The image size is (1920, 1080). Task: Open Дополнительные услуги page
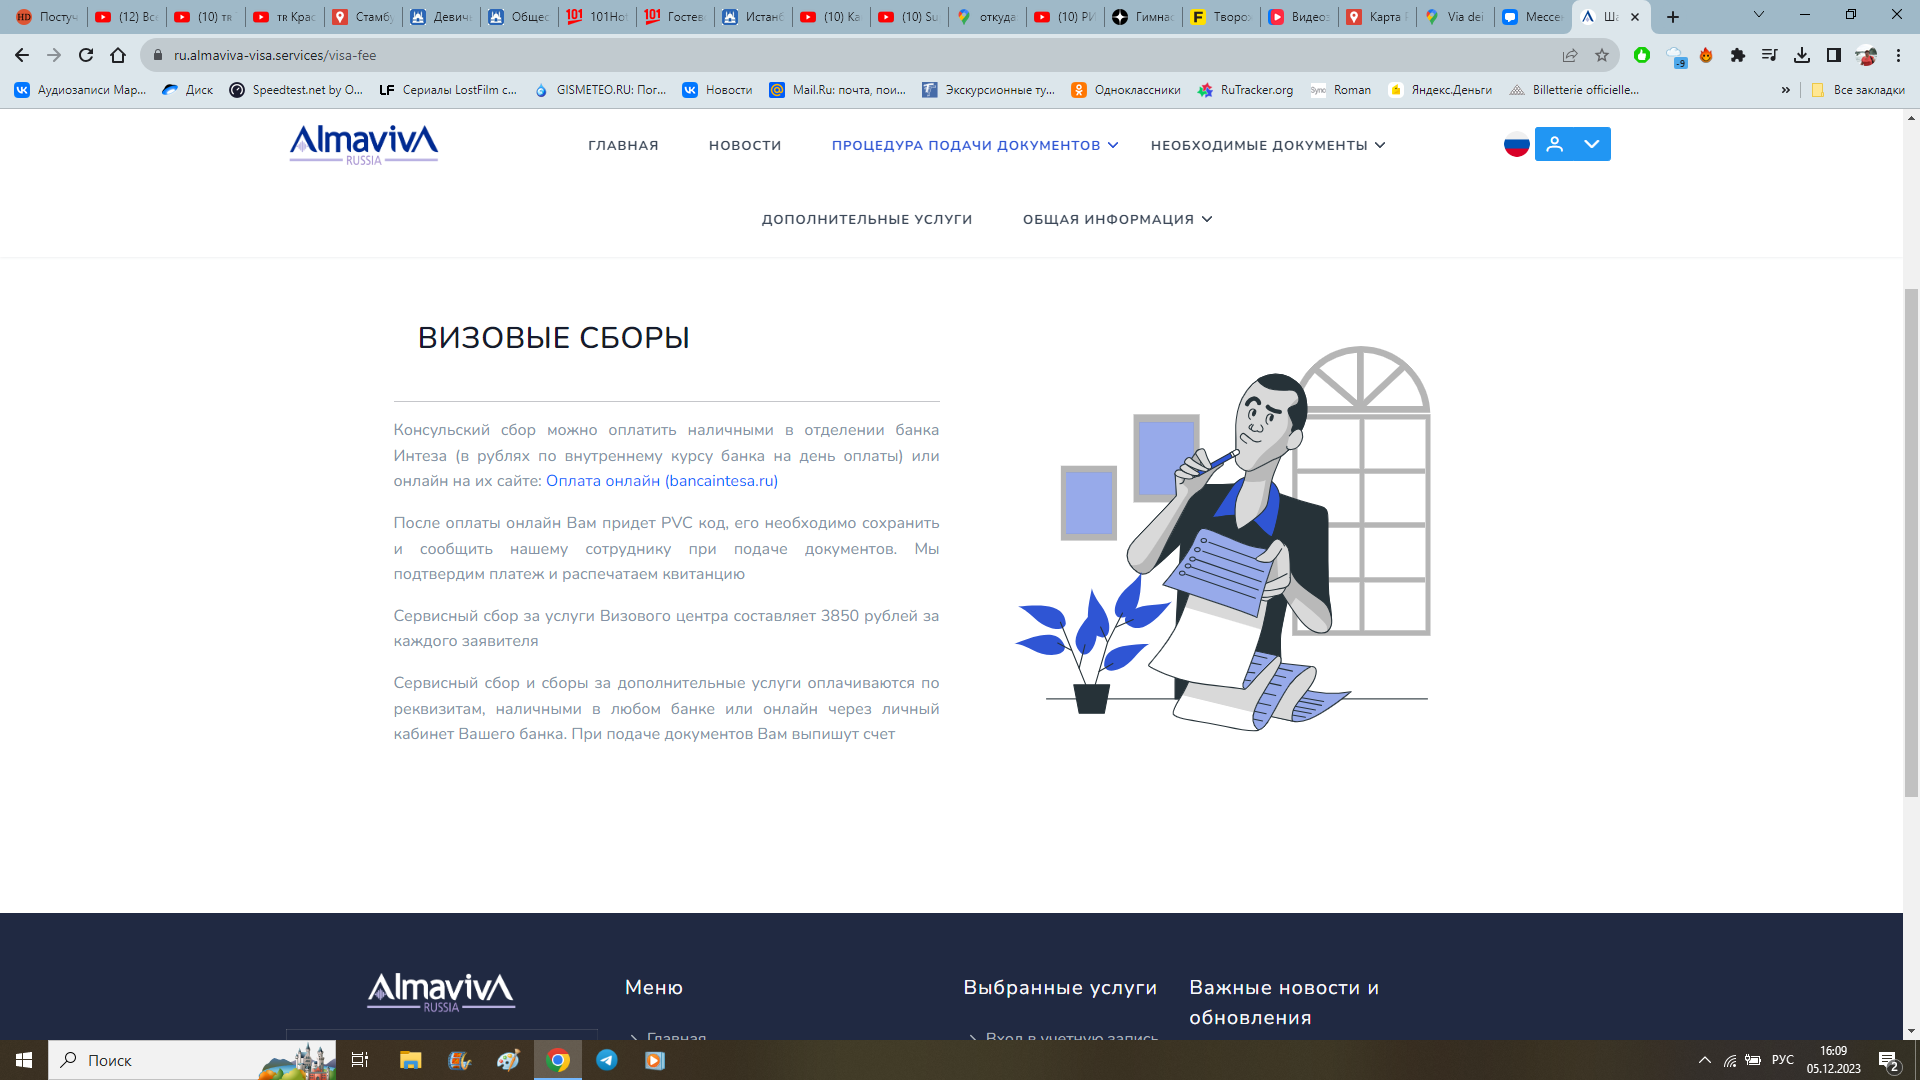click(x=866, y=220)
